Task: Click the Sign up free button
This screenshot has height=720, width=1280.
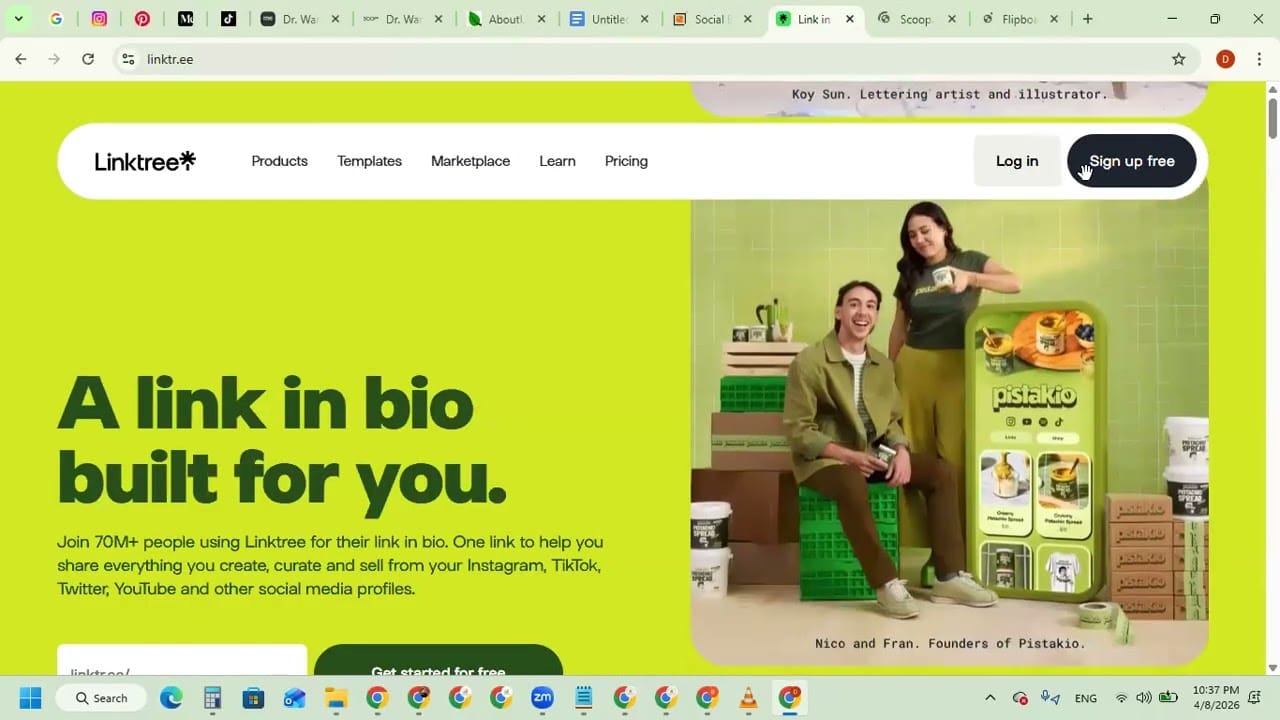Action: pyautogui.click(x=1131, y=160)
